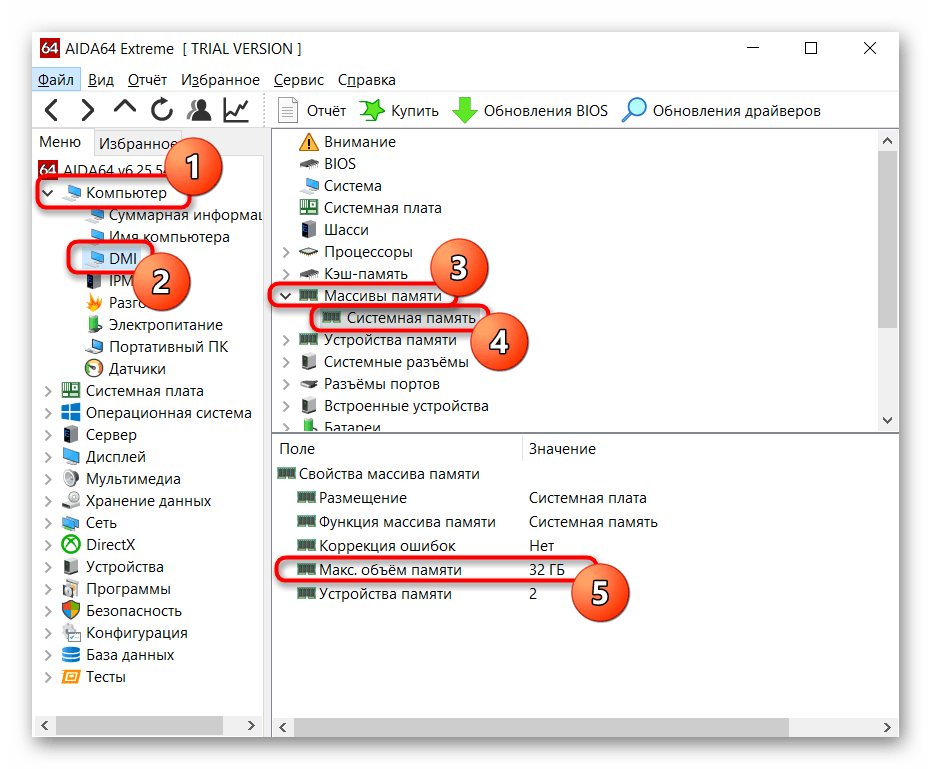The image size is (931, 769).
Task: Select Электропитание in the left tree
Action: point(154,325)
